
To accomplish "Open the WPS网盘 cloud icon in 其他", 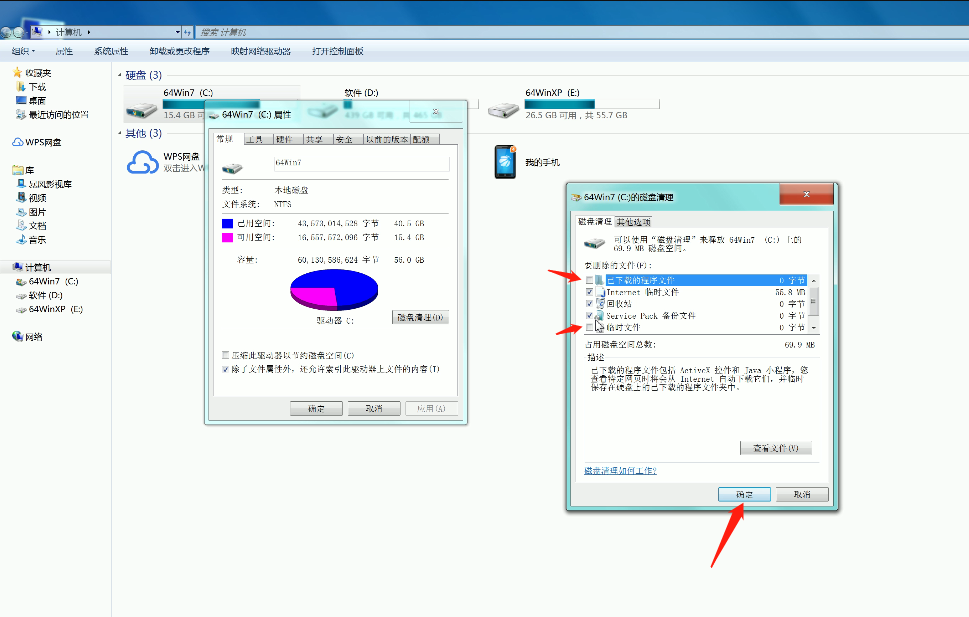I will pyautogui.click(x=143, y=162).
